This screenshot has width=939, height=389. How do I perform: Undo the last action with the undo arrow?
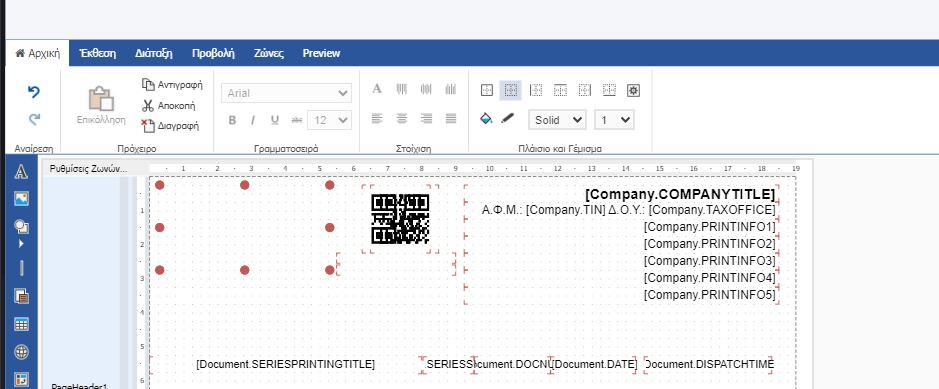click(x=34, y=92)
